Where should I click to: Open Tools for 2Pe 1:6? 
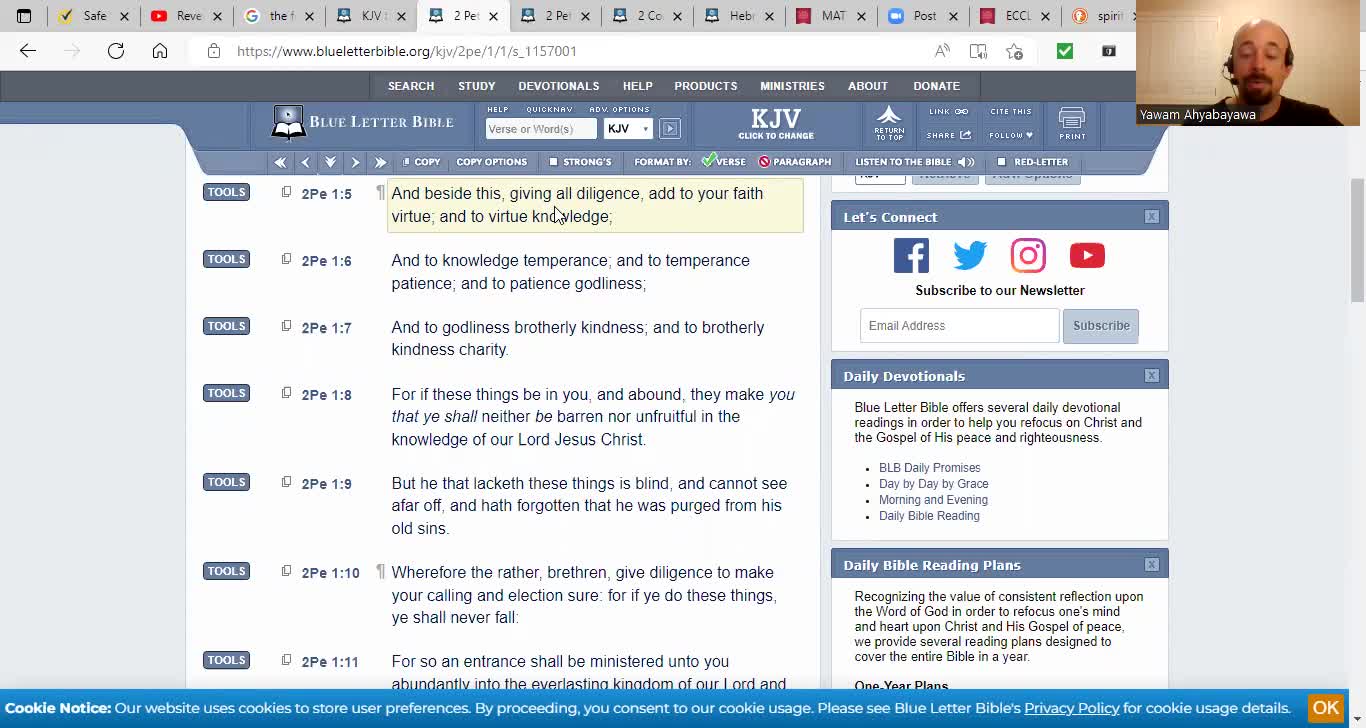tap(226, 259)
